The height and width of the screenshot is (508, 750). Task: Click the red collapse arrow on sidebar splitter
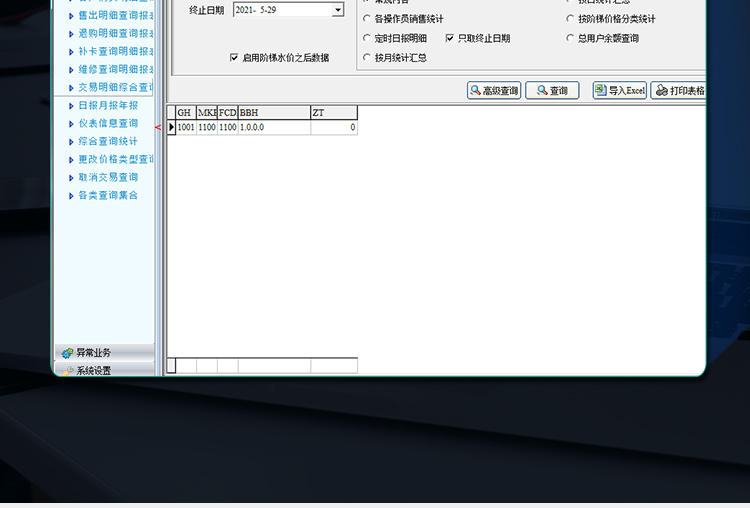(x=158, y=127)
